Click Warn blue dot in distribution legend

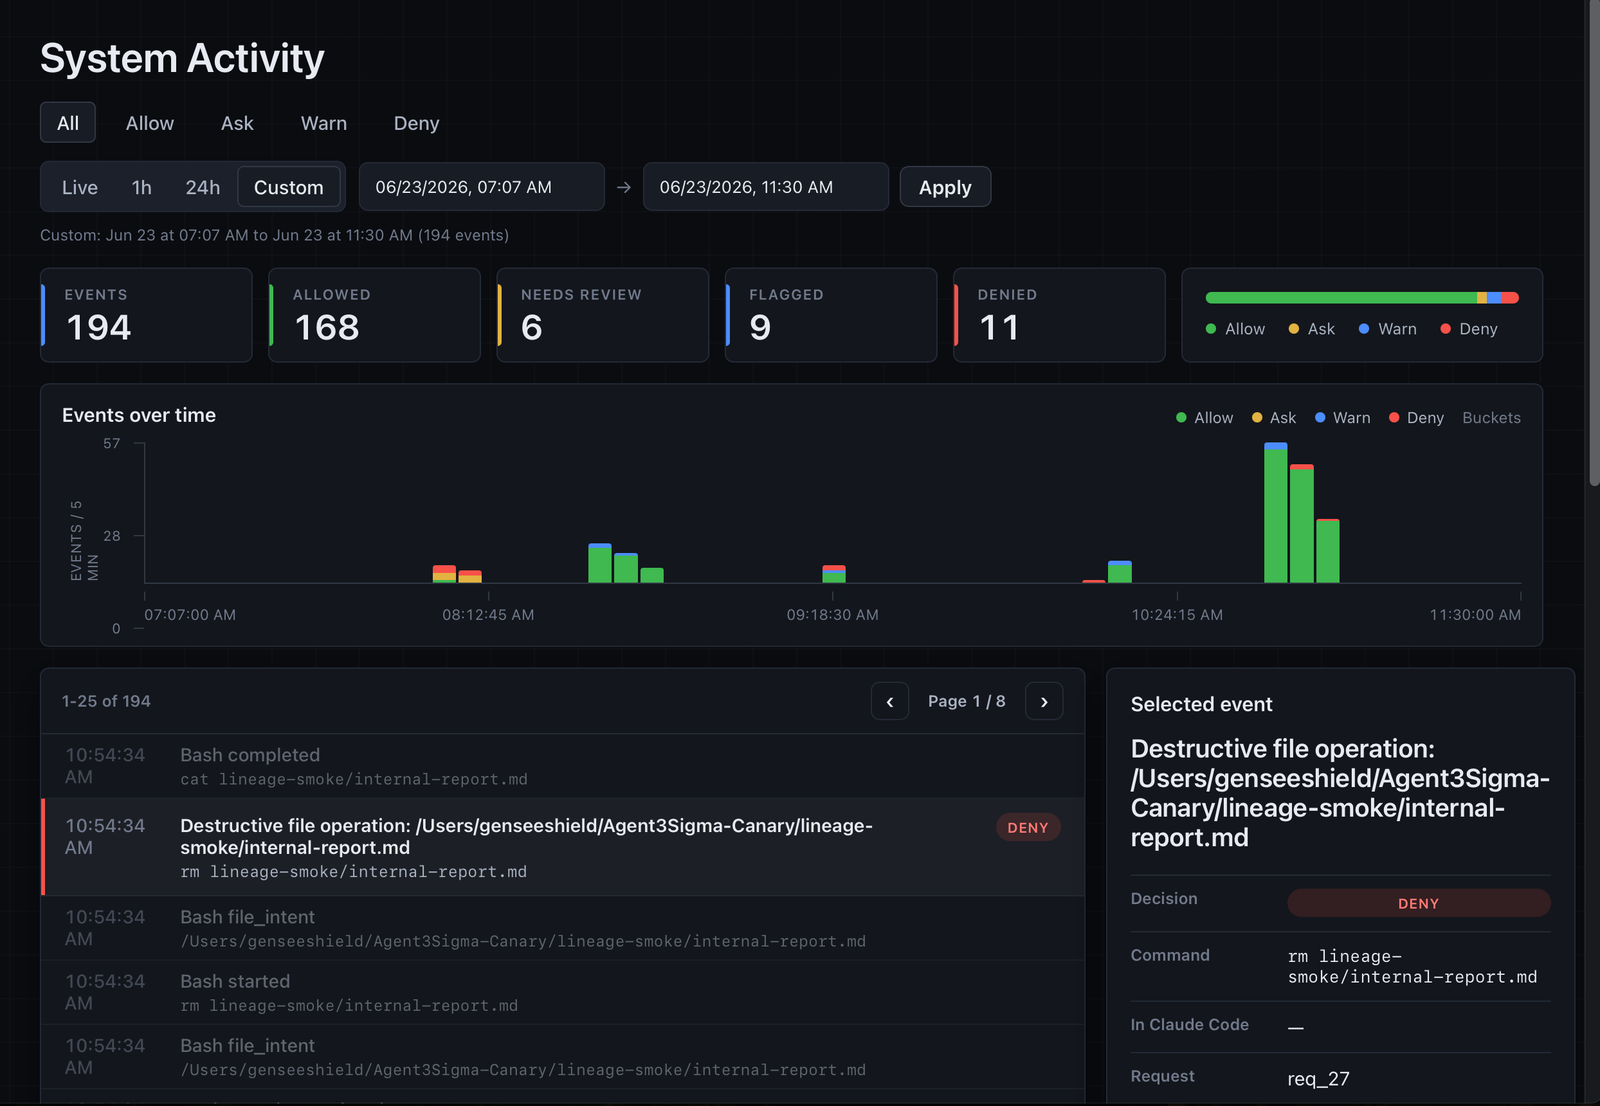click(1364, 329)
